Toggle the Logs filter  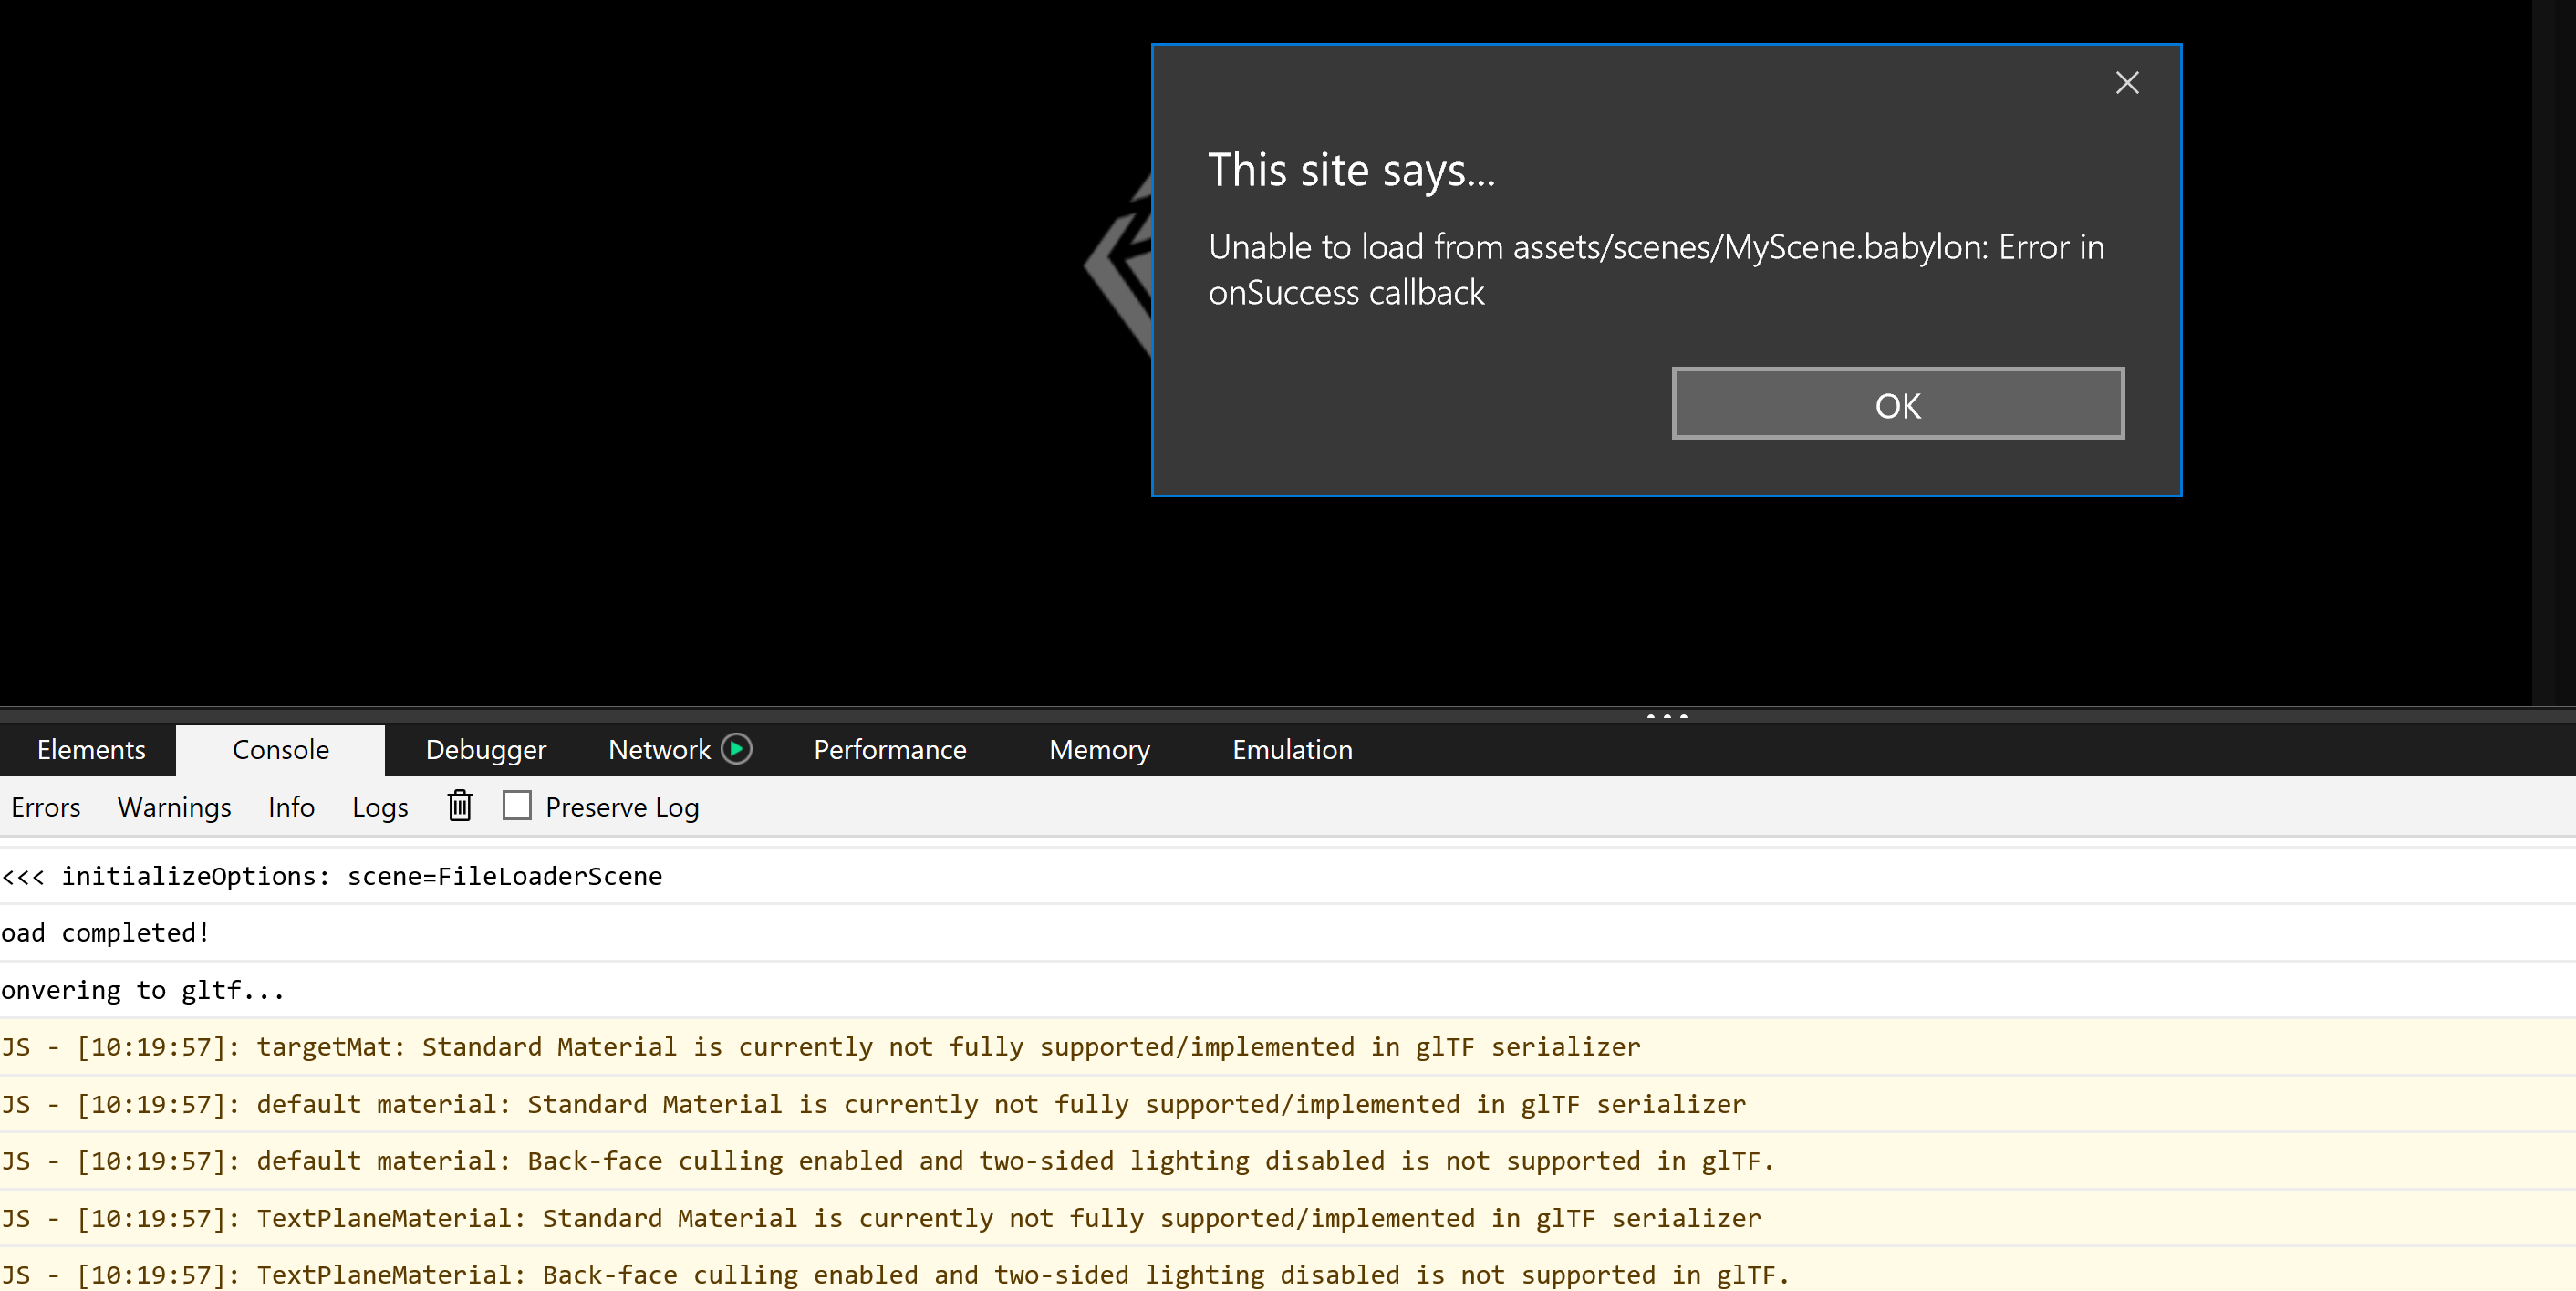click(380, 807)
